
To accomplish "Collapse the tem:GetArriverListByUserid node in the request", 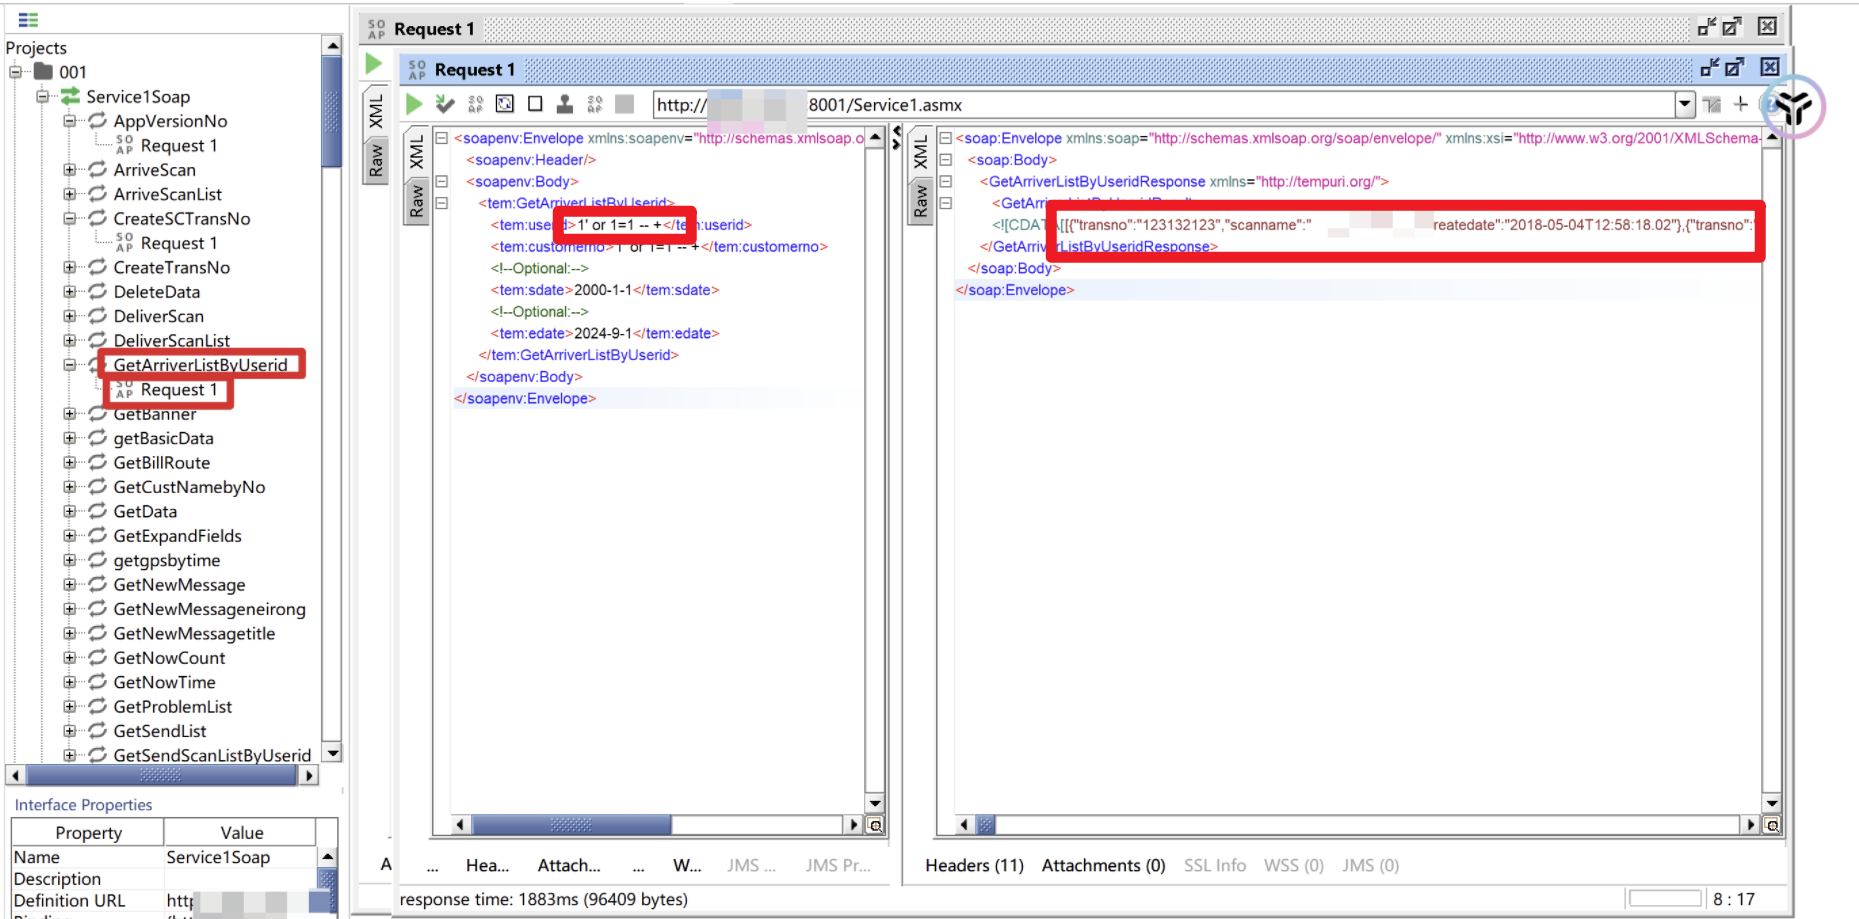I will coord(441,203).
